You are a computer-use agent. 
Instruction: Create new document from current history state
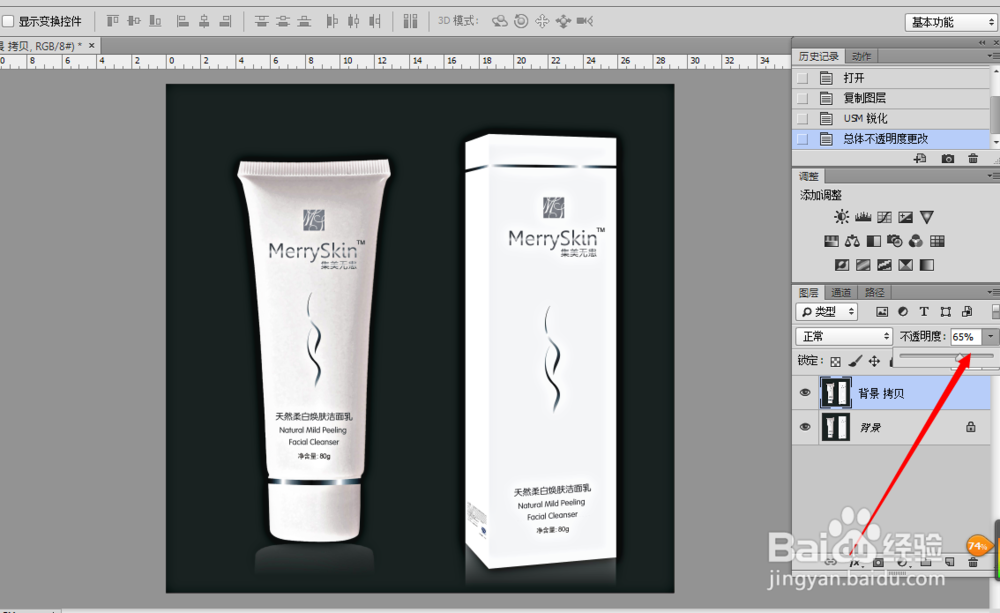(920, 158)
